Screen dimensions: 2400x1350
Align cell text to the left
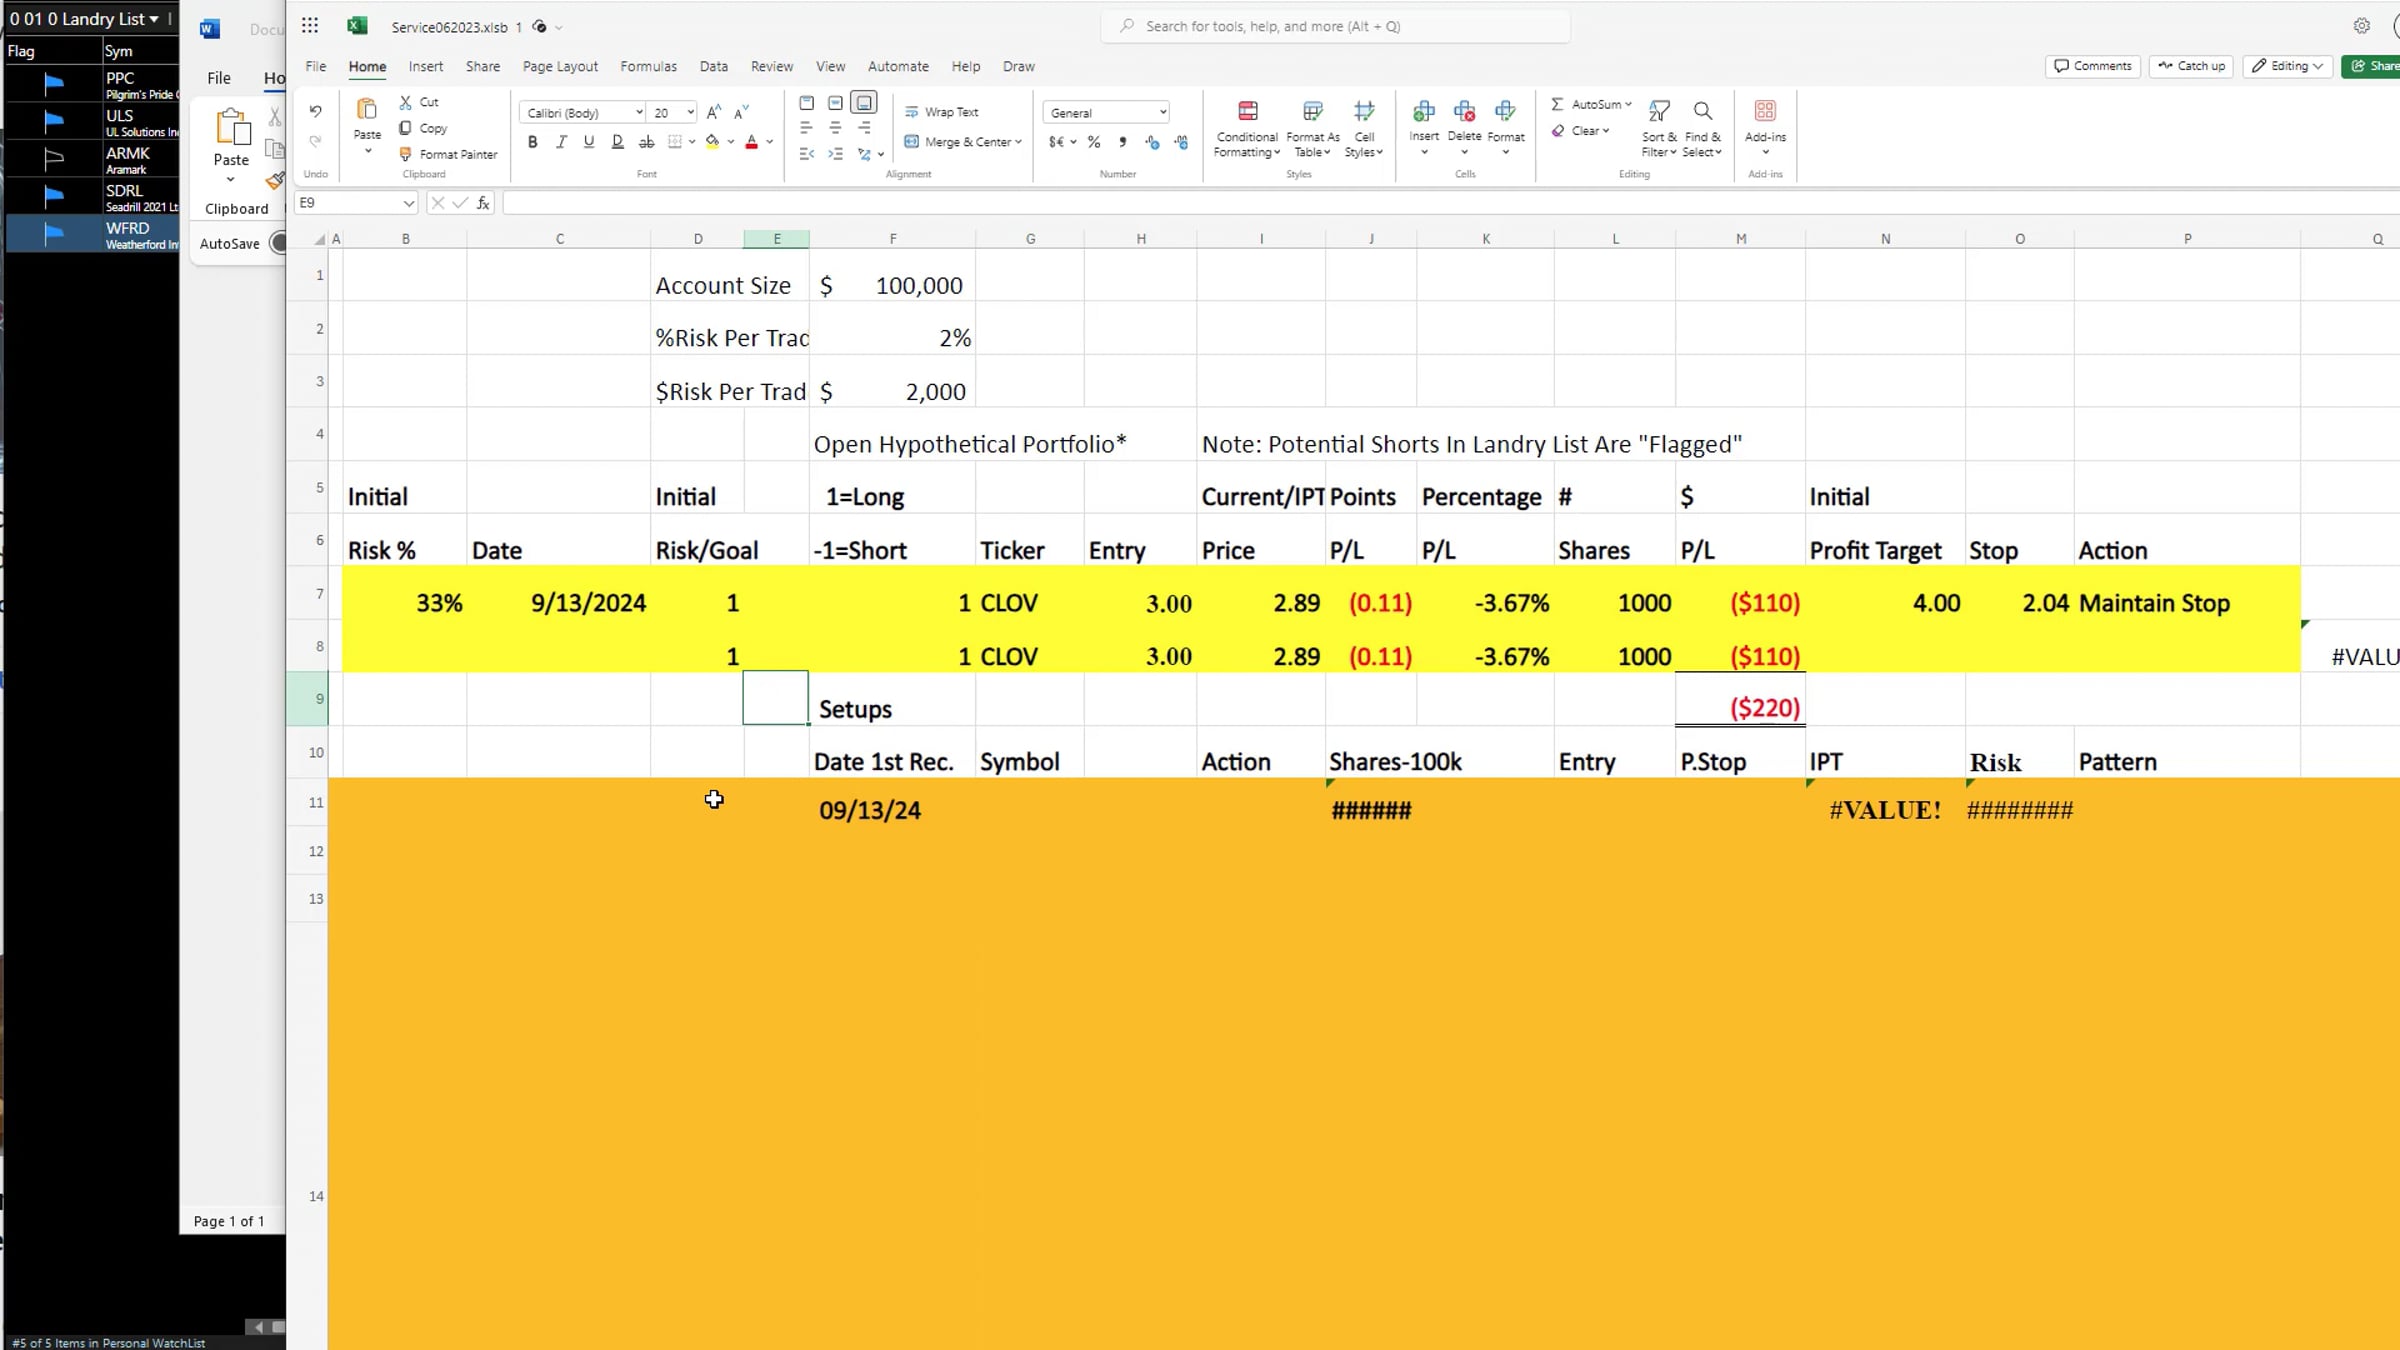click(807, 128)
